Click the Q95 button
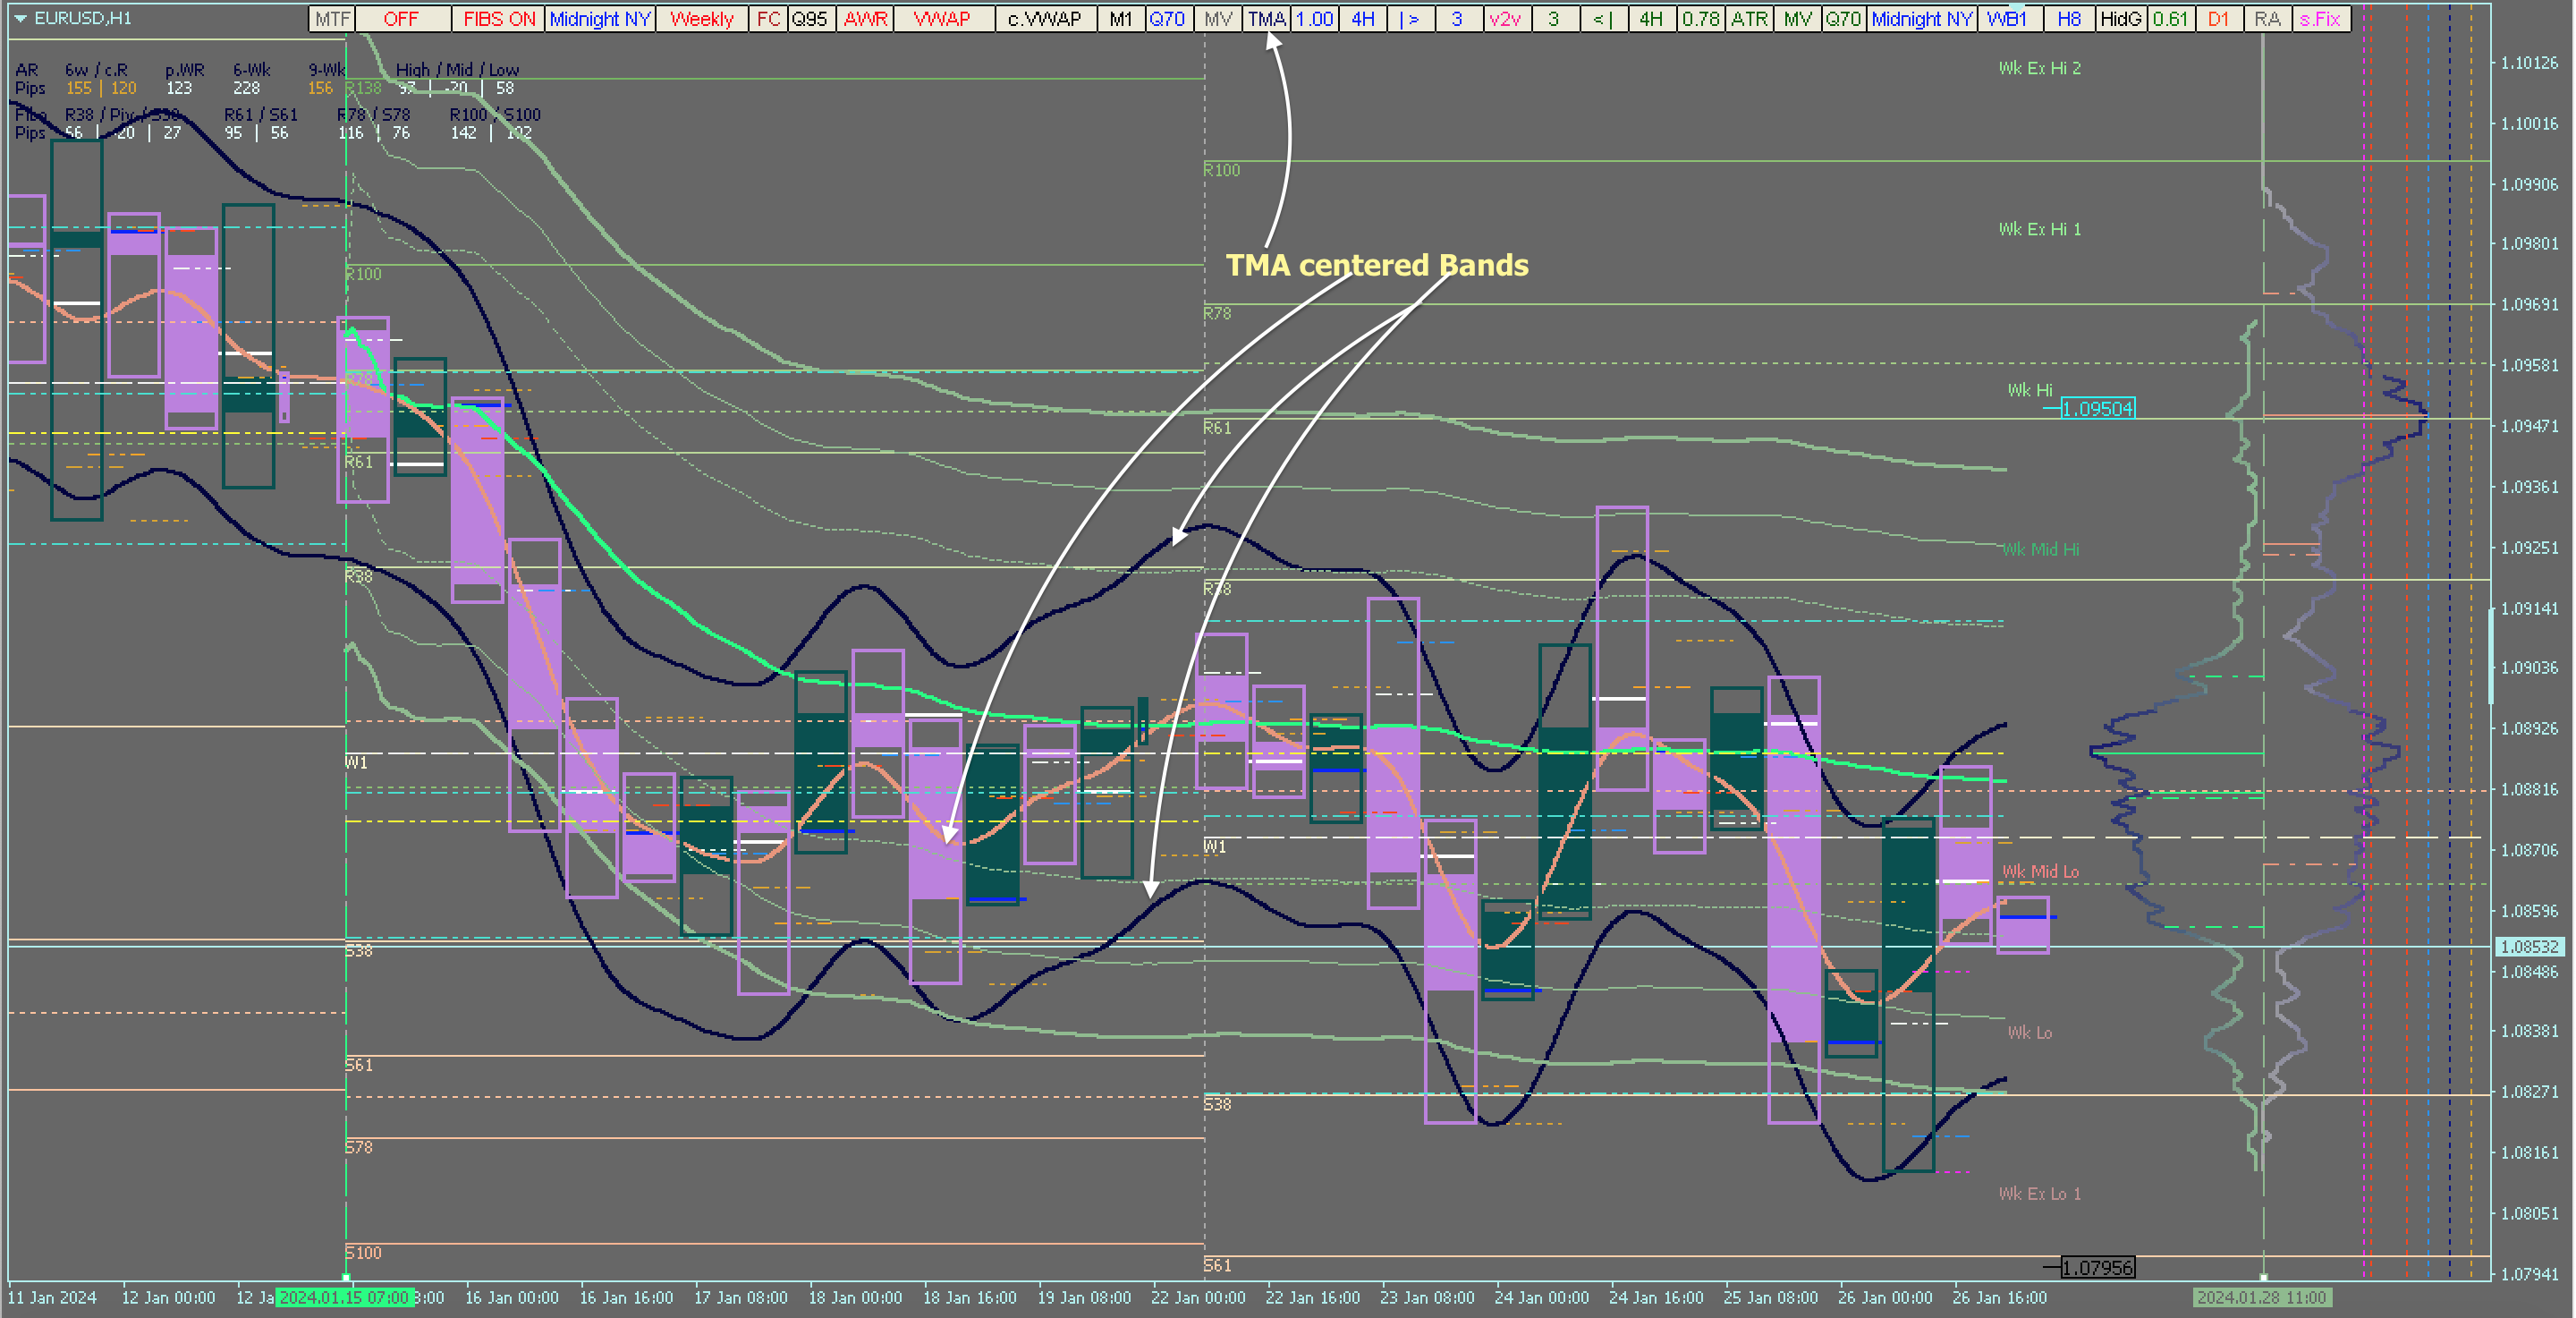Image resolution: width=2576 pixels, height=1318 pixels. [x=810, y=19]
